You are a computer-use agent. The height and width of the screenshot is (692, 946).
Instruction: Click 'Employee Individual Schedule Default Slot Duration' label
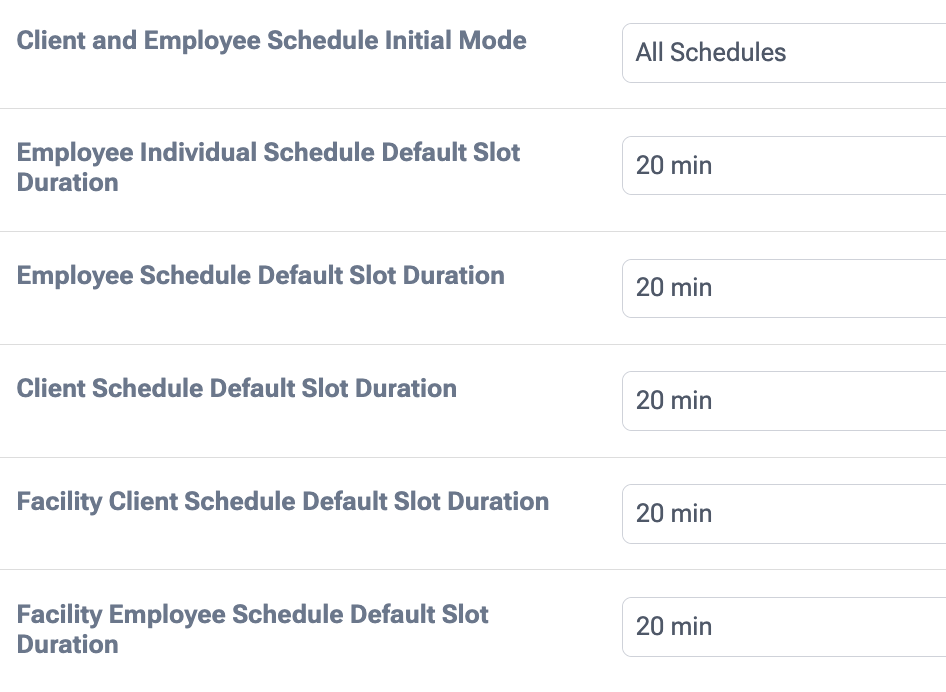[x=268, y=167]
